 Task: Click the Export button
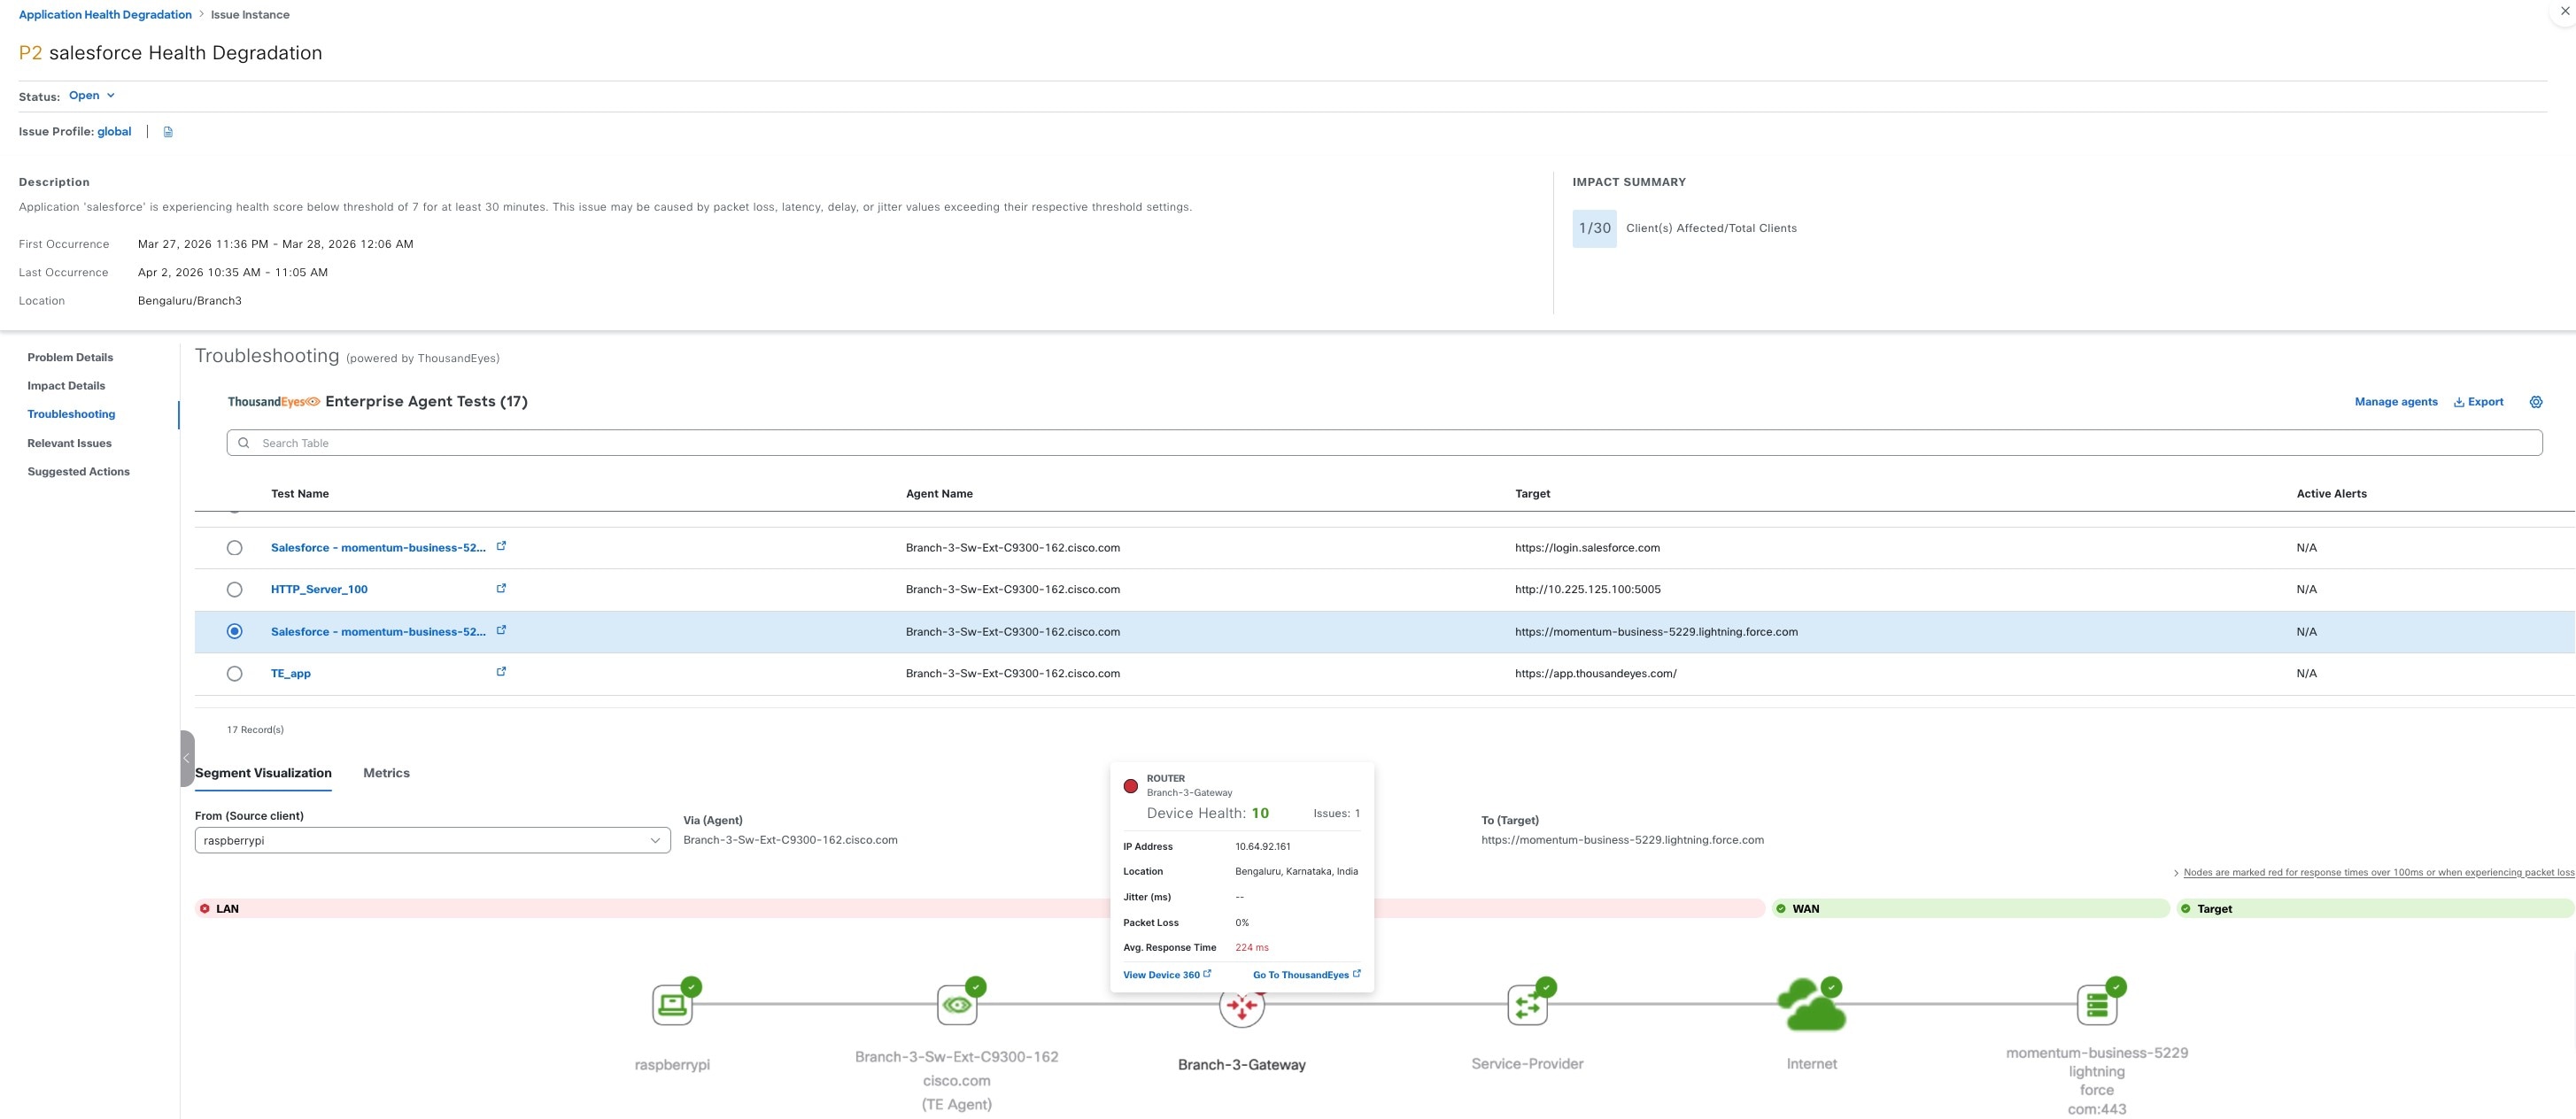(2478, 402)
